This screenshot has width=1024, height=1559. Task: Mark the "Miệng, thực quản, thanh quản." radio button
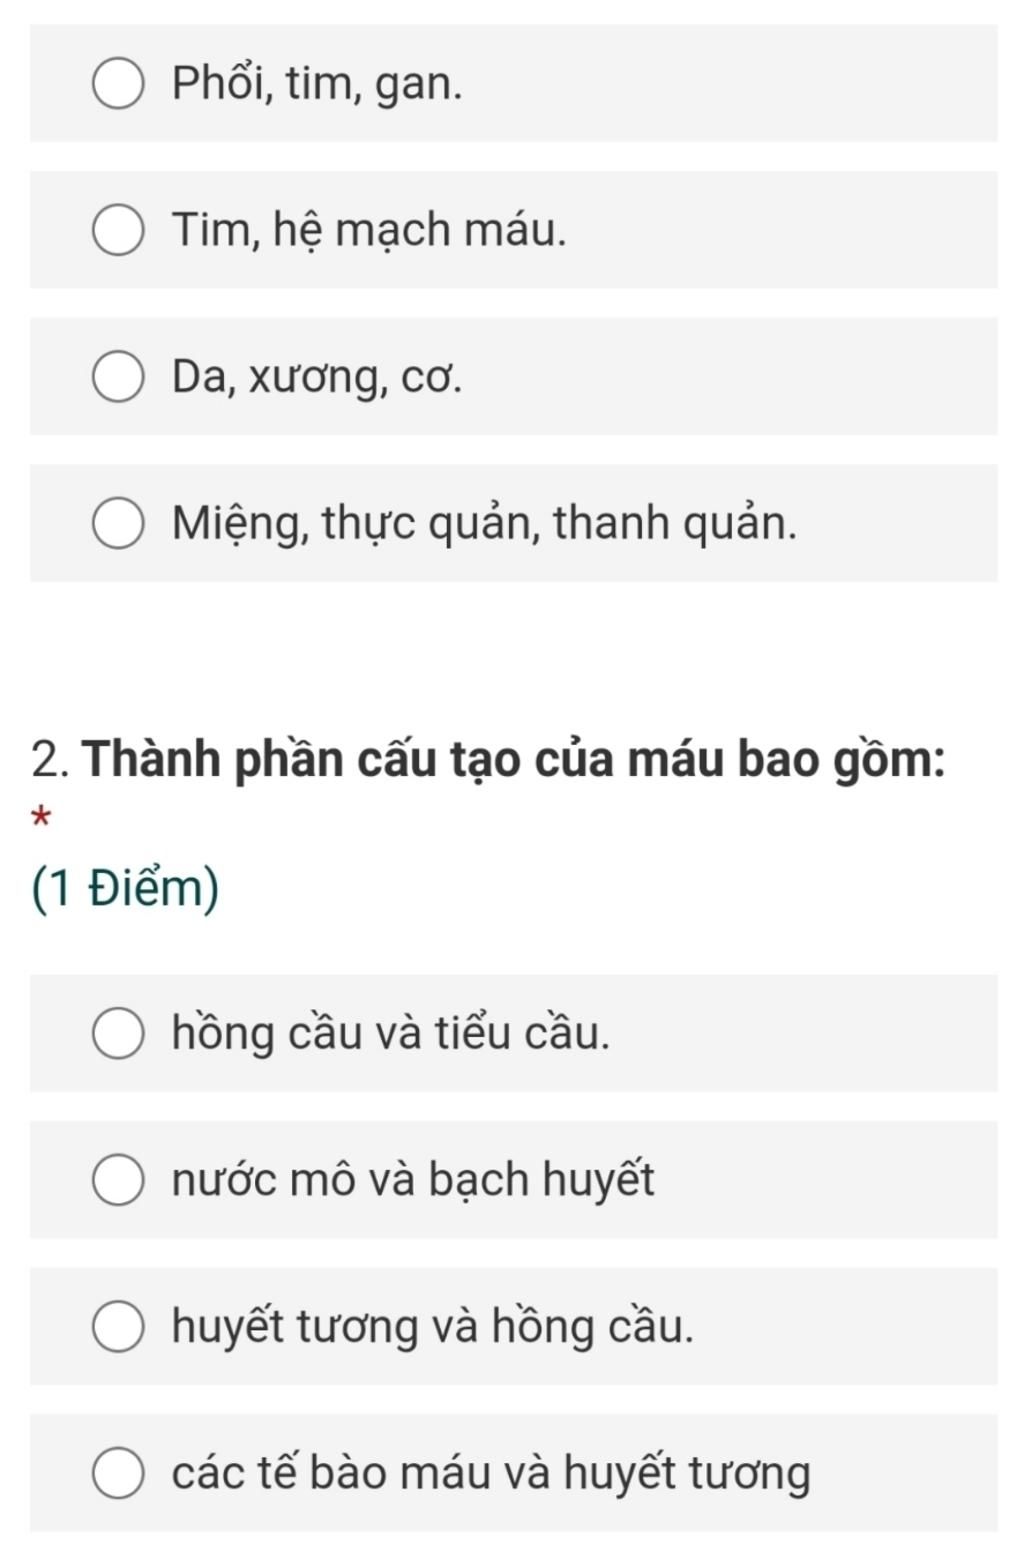[118, 524]
